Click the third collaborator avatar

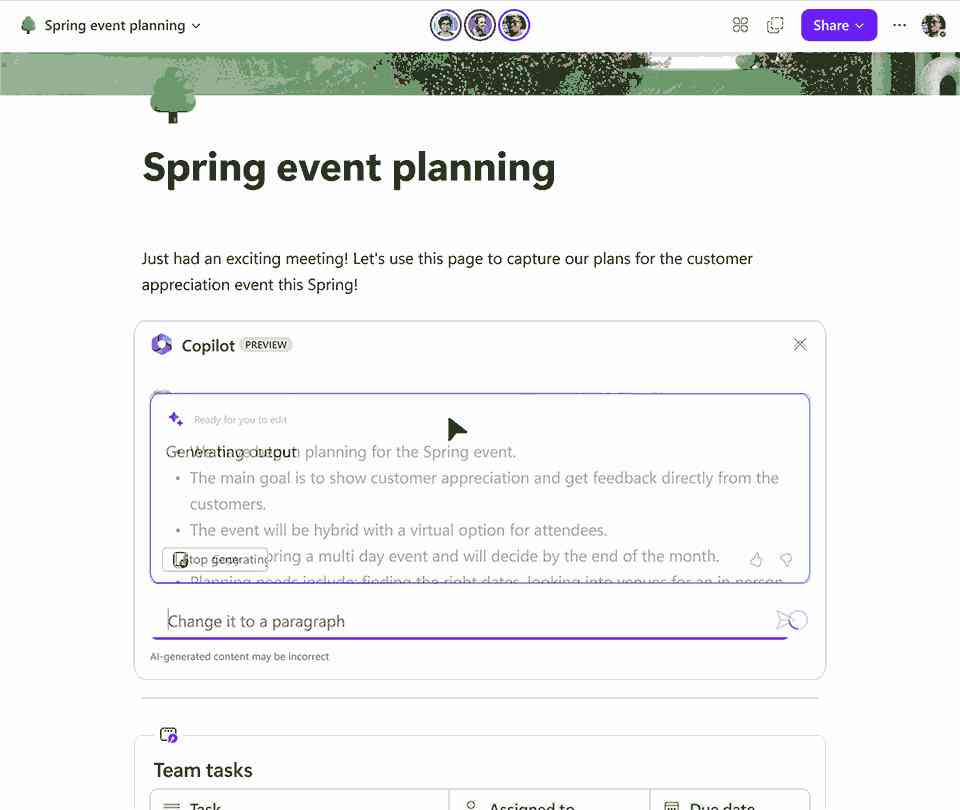tap(514, 25)
